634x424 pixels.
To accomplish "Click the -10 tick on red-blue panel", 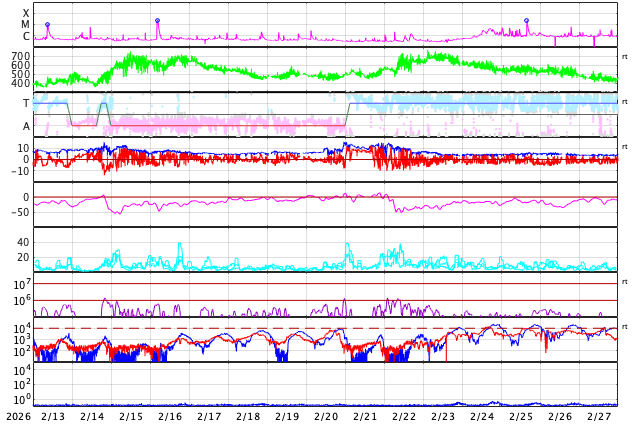I will coord(20,171).
